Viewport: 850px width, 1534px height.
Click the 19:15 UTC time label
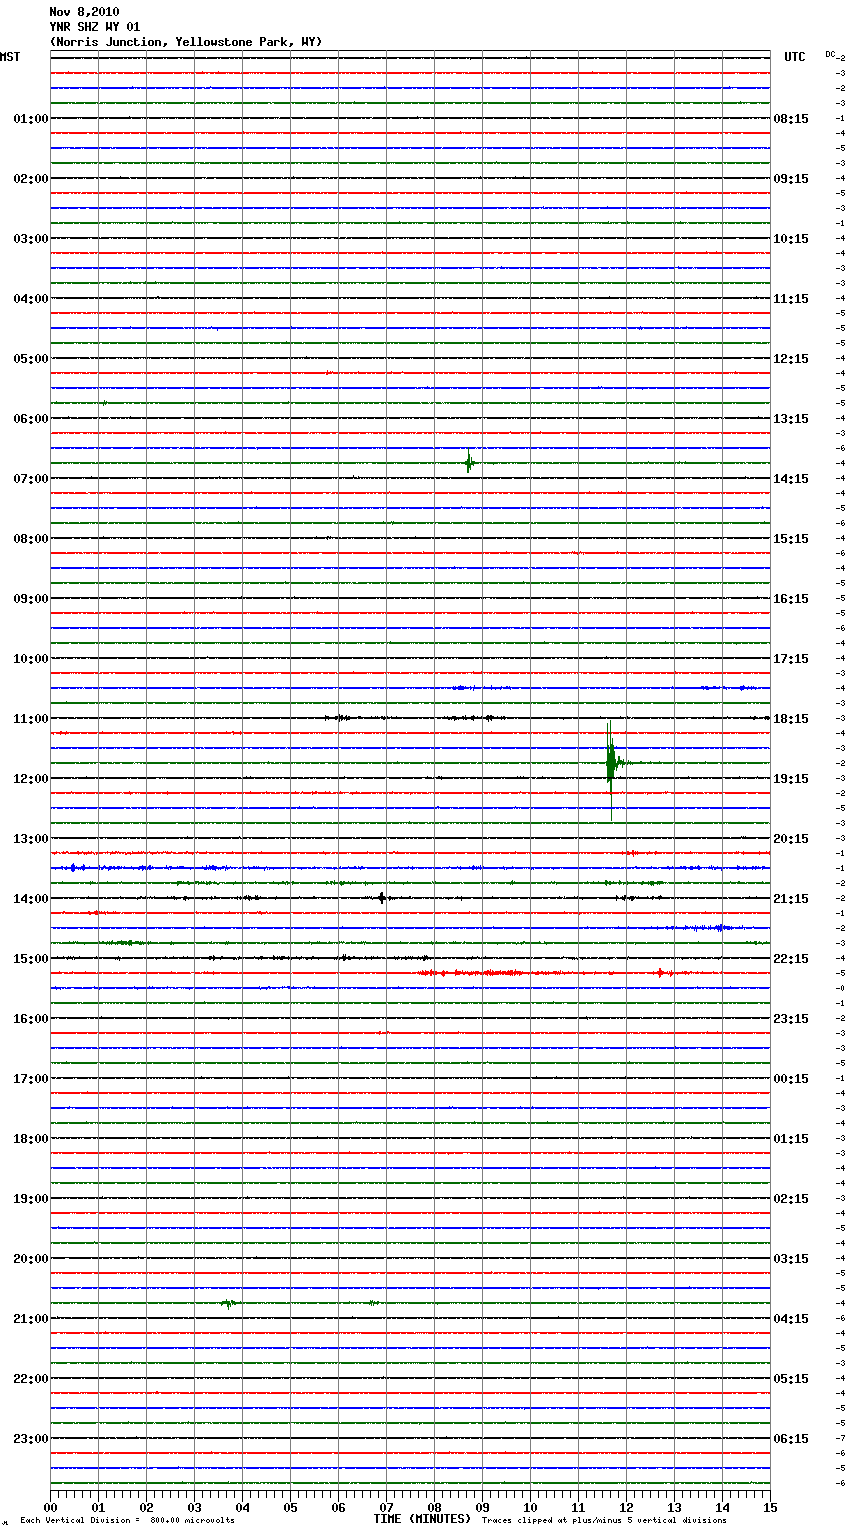coord(791,779)
